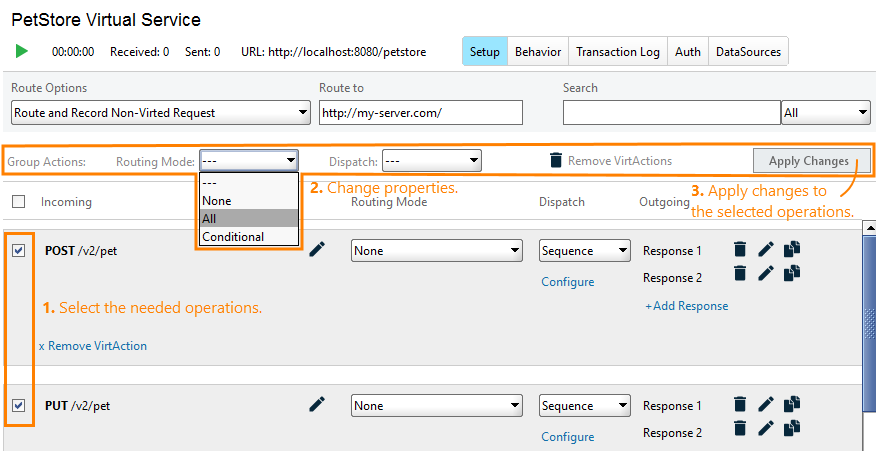Screen dimensions: 876x451
Task: Collapse the Group Actions Routing Mode dropdown
Action: pyautogui.click(x=249, y=161)
